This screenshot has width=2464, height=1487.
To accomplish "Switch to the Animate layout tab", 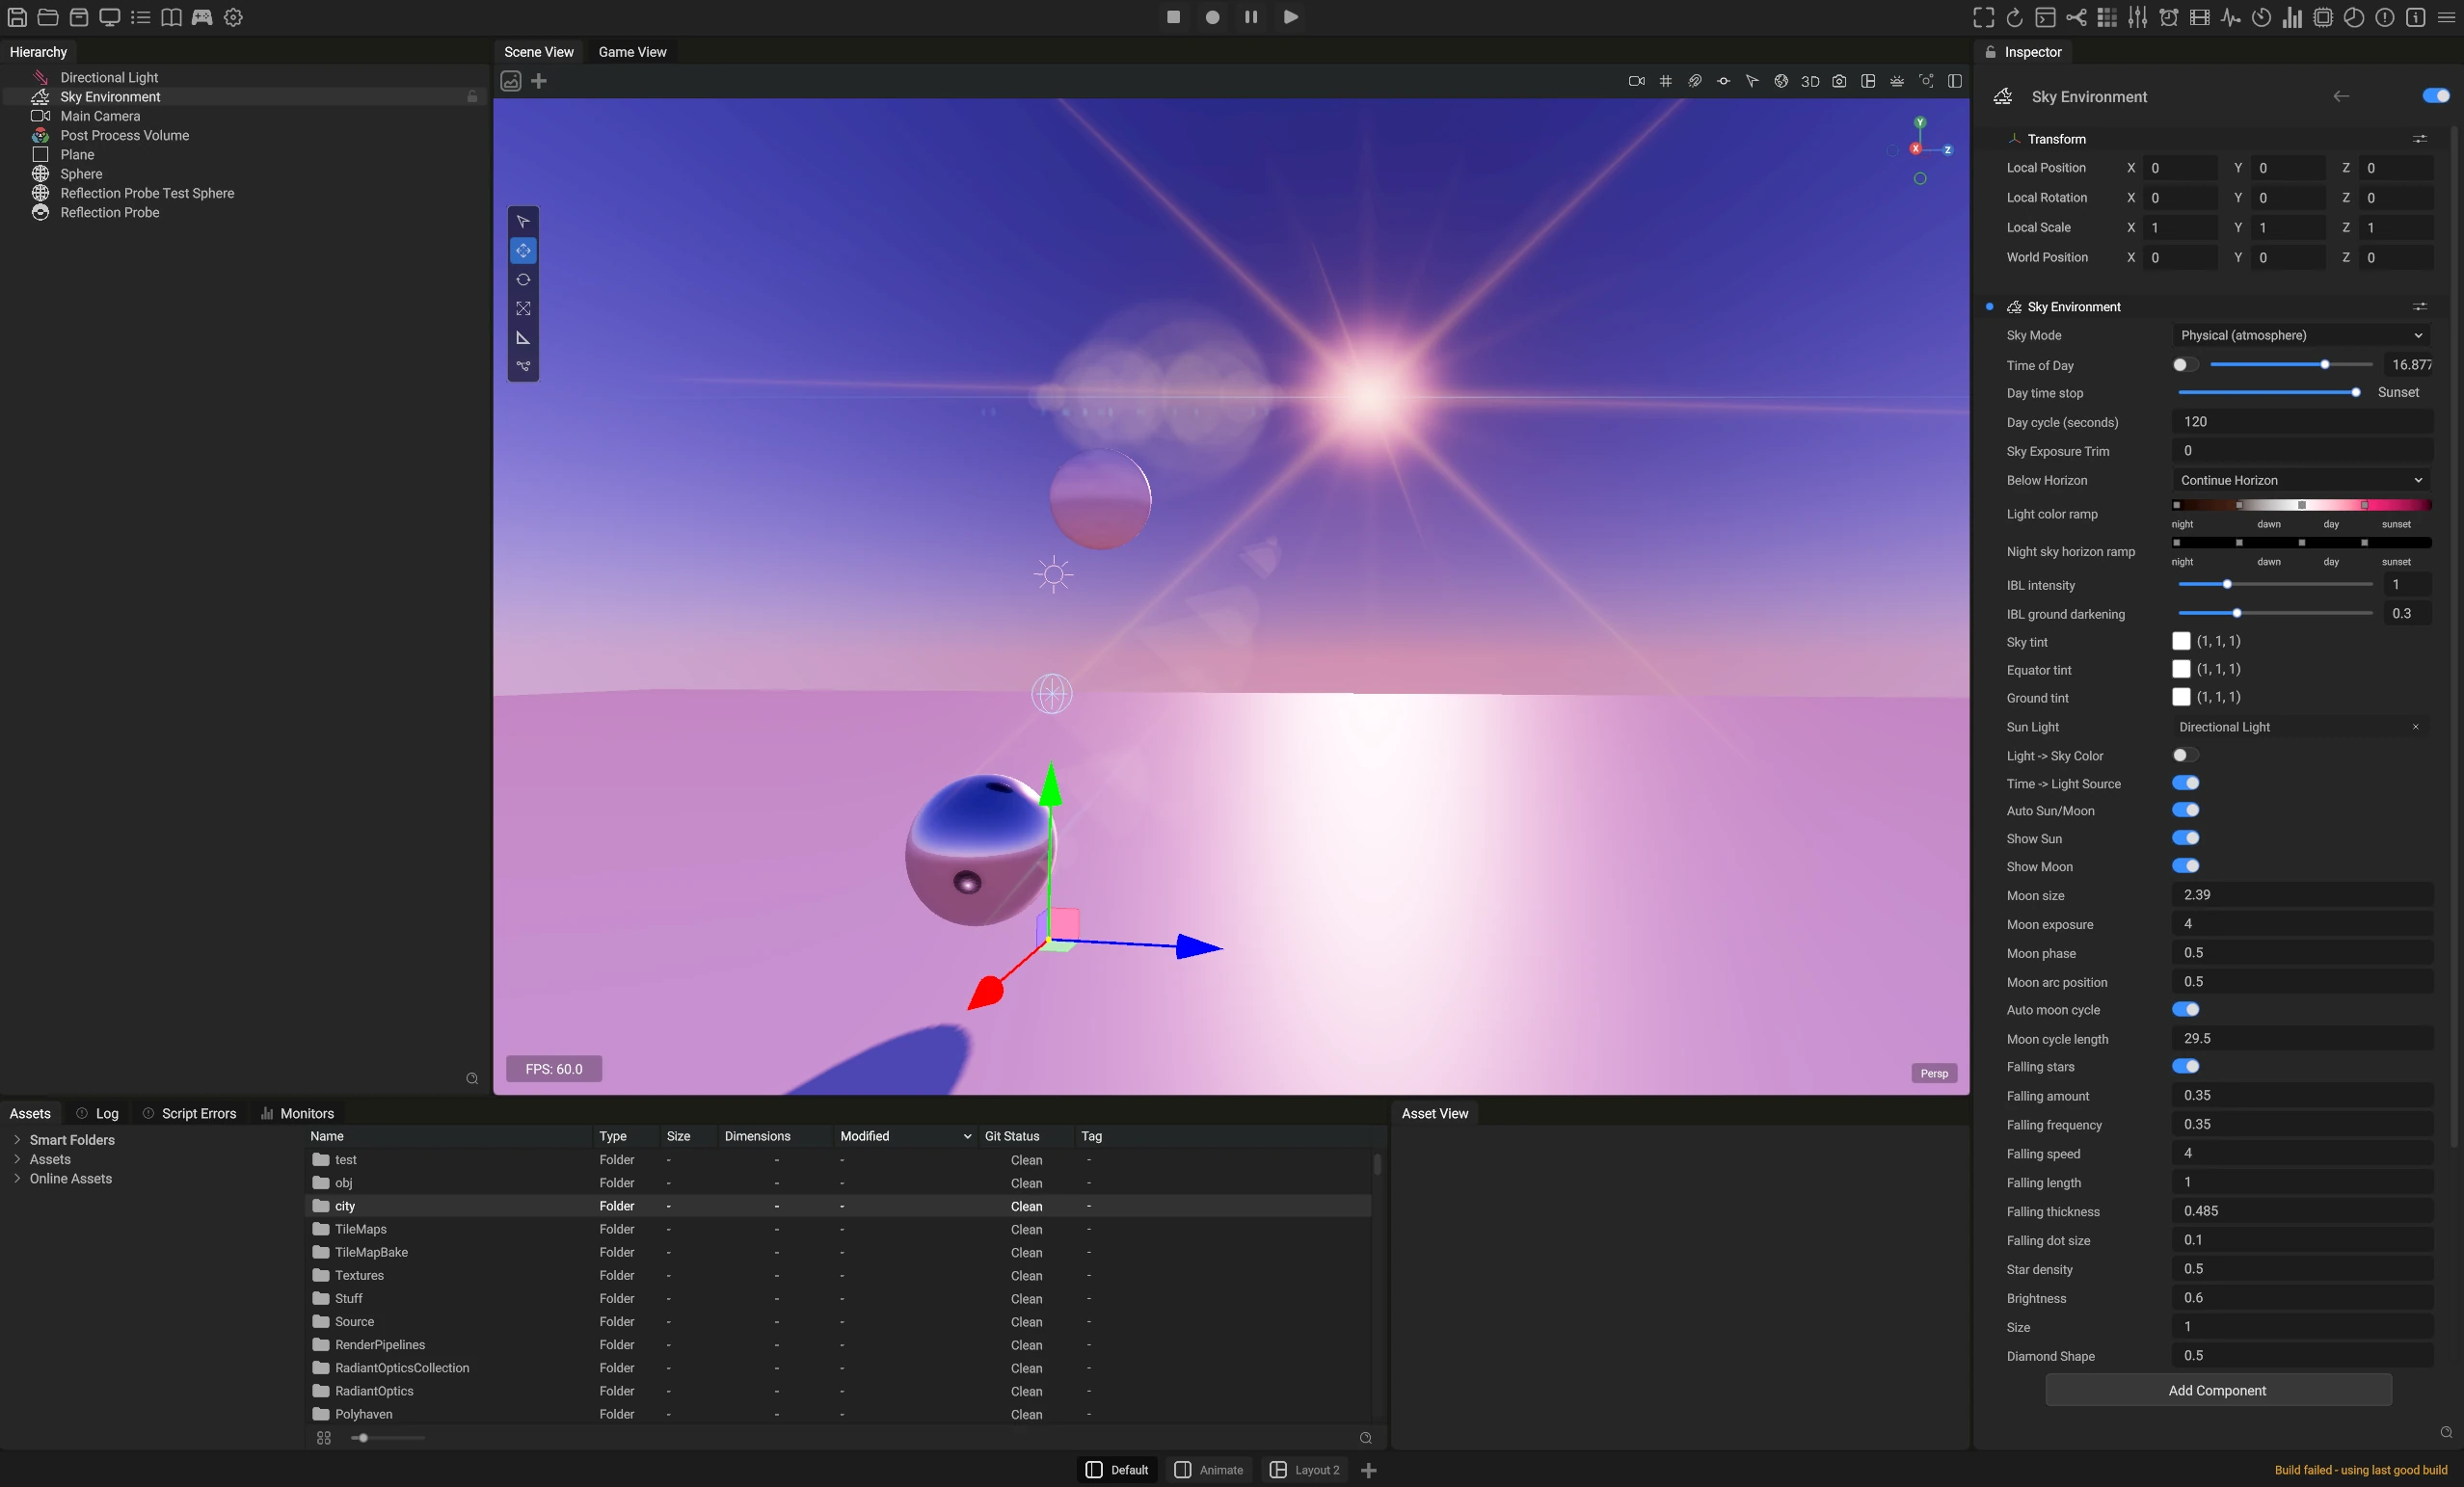I will (x=1208, y=1469).
